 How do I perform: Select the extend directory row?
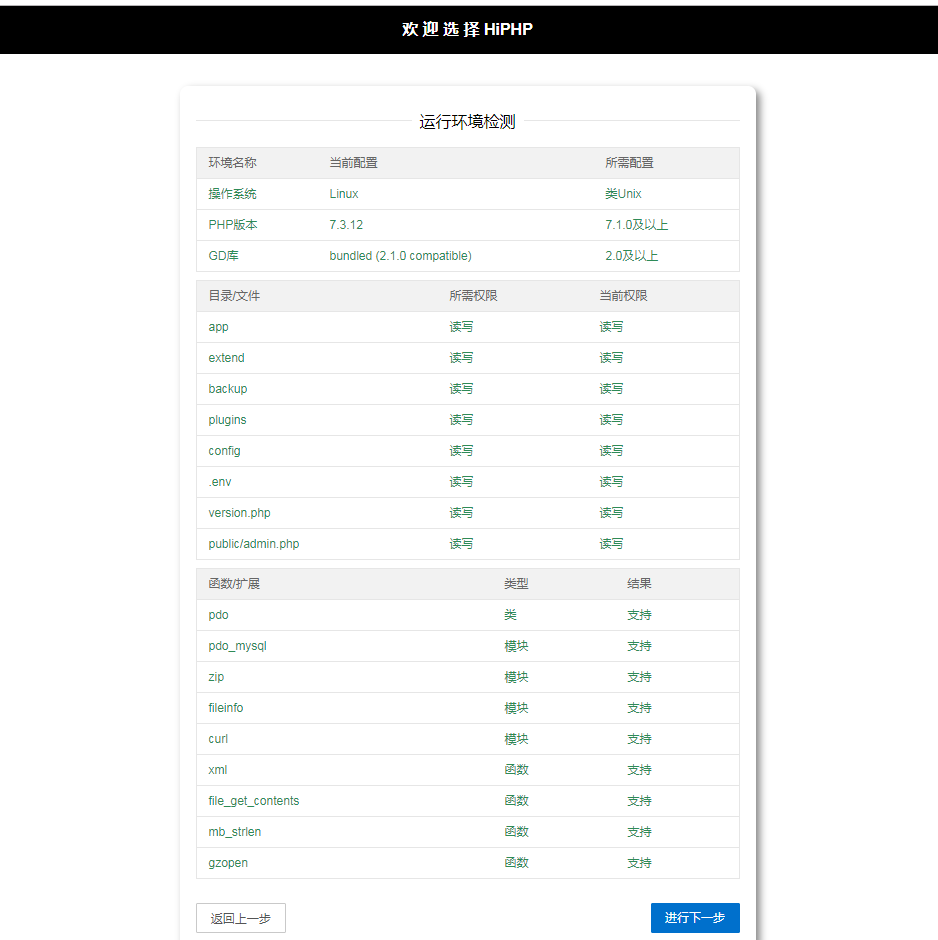[x=468, y=358]
